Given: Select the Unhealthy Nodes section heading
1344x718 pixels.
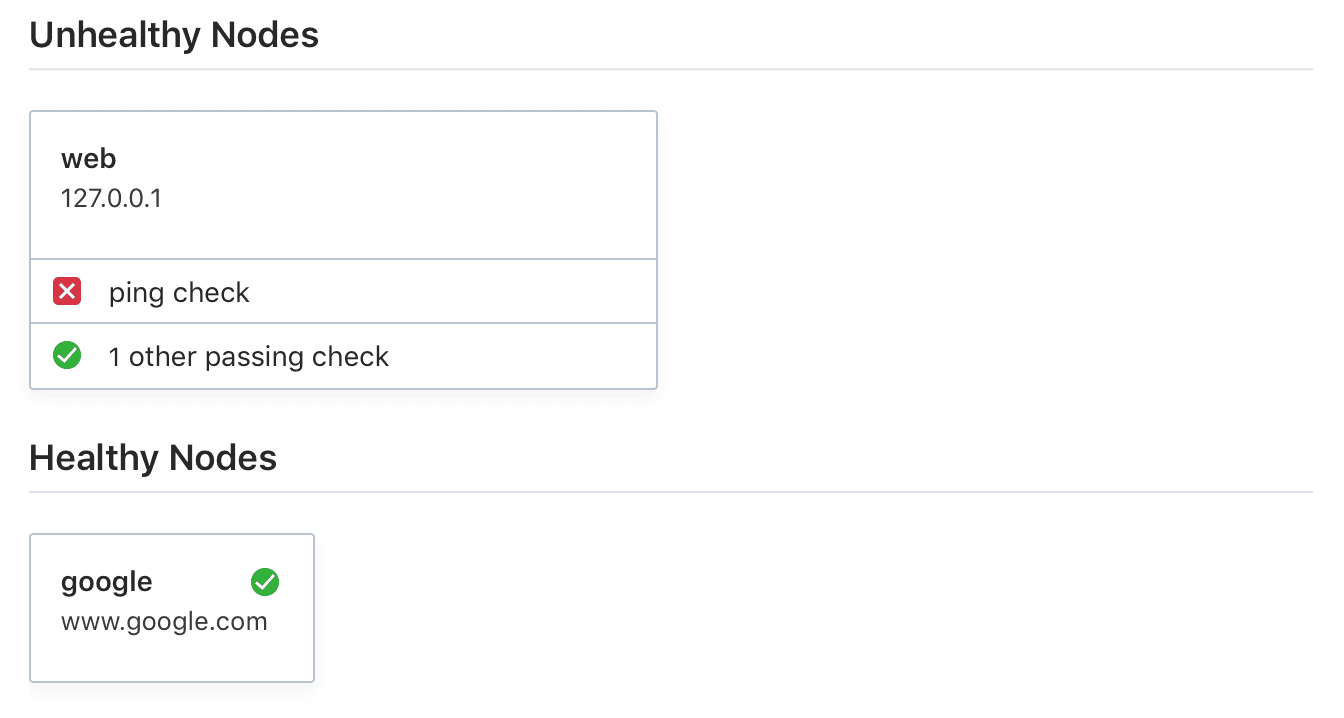Looking at the screenshot, I should click(x=174, y=34).
